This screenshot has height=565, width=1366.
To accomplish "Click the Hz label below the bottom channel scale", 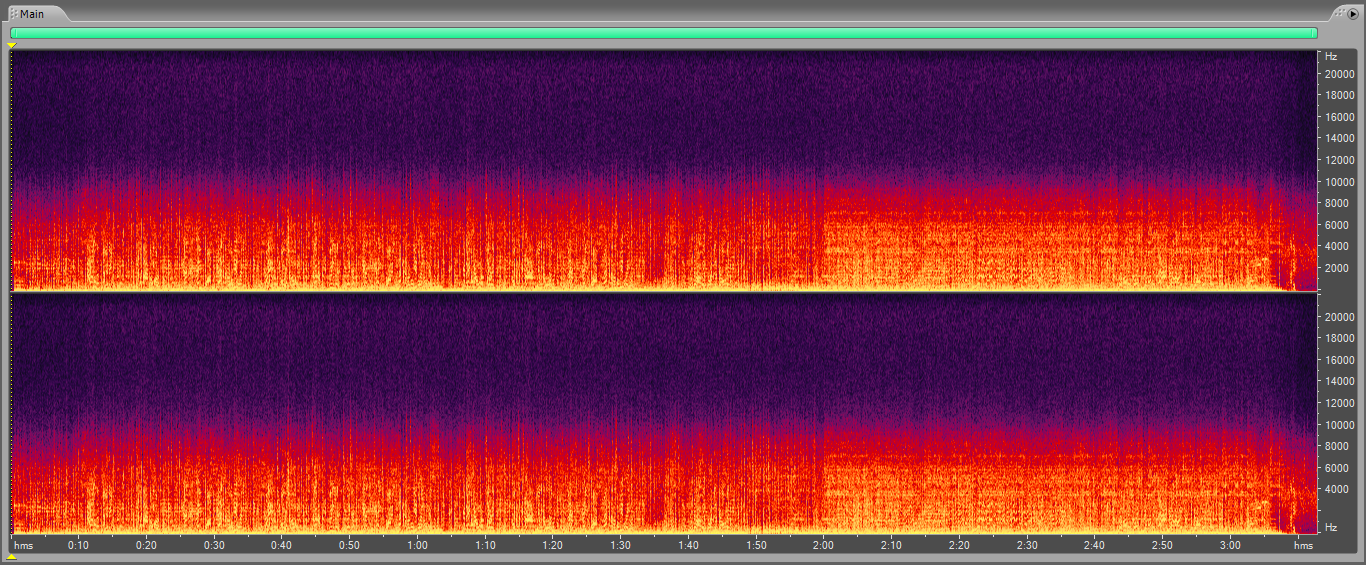I will pos(1331,527).
